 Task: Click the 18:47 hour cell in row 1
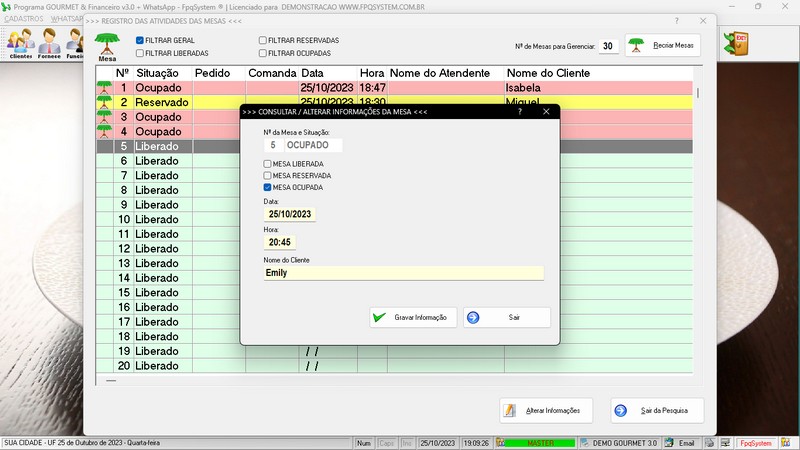(372, 88)
